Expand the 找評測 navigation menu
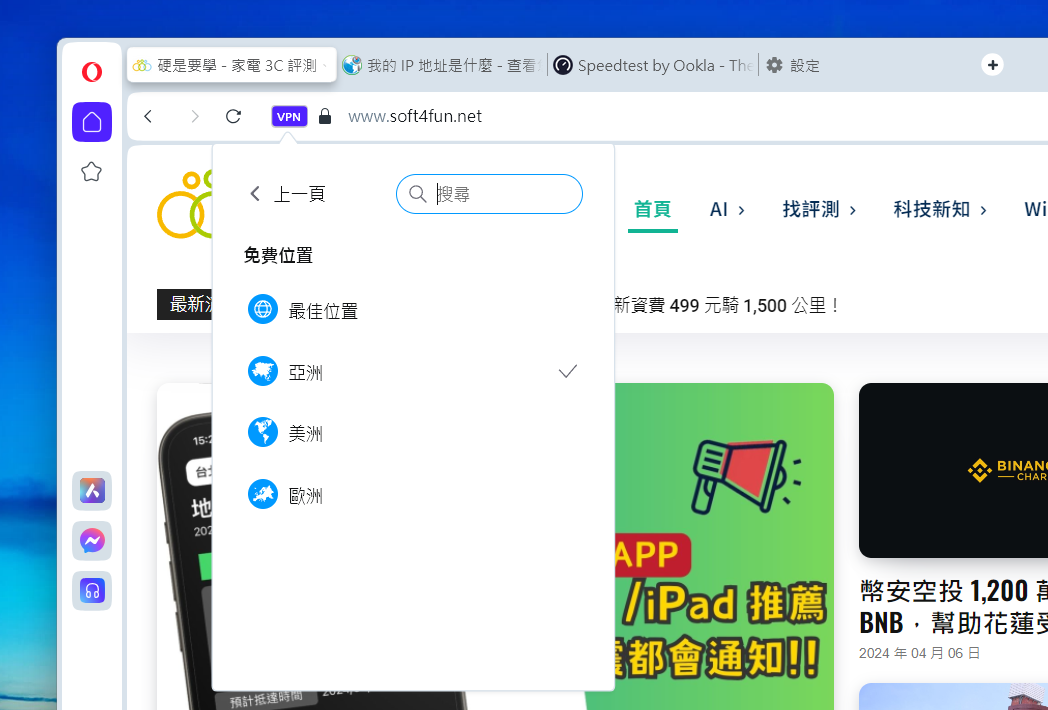Image resolution: width=1048 pixels, height=710 pixels. click(x=819, y=209)
